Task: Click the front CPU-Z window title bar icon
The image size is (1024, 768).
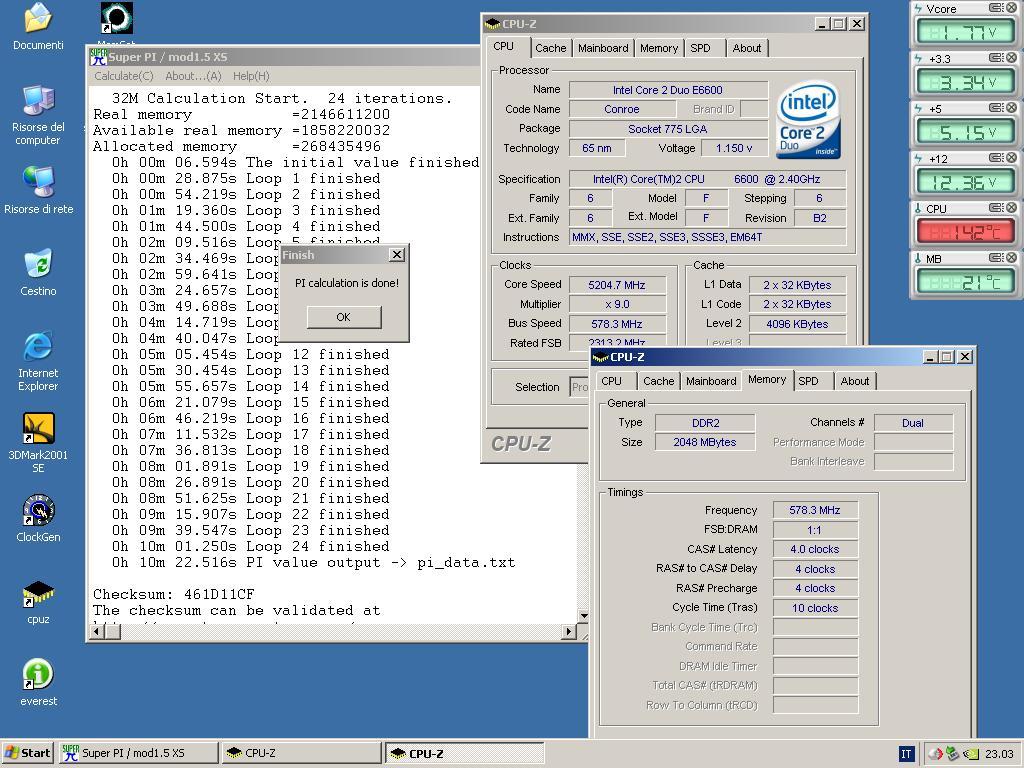Action: (601, 357)
